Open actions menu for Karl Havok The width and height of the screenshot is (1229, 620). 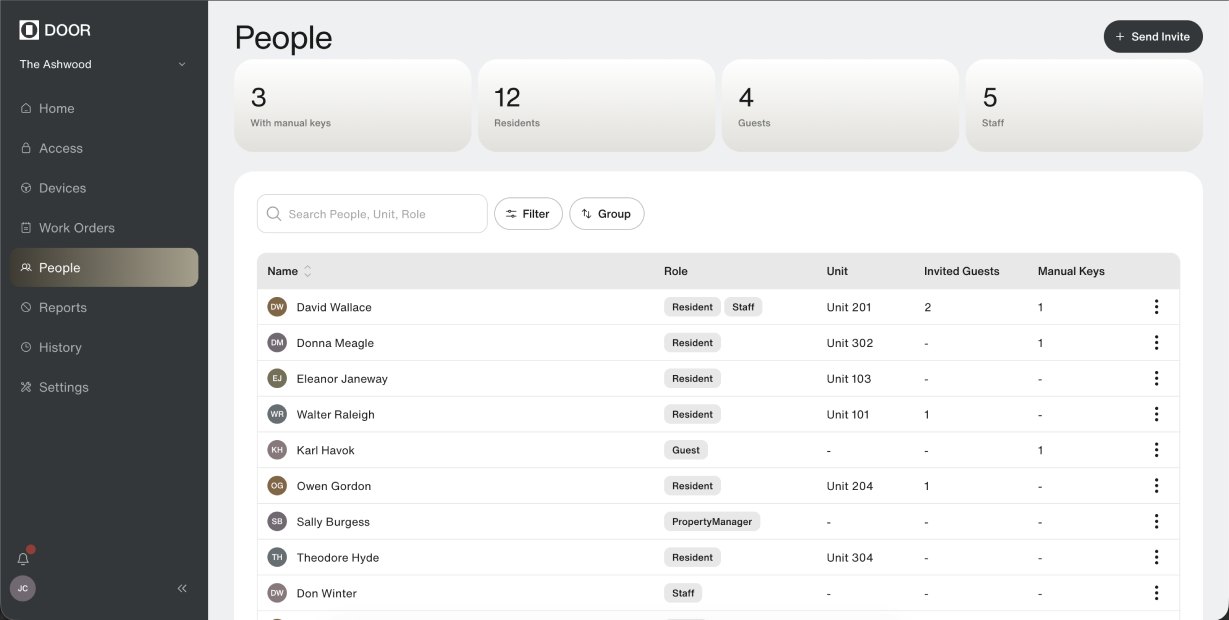click(1156, 450)
